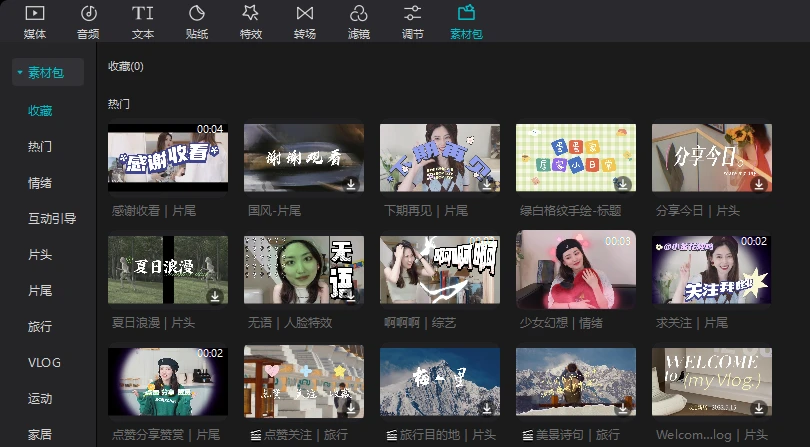
Task: Open the 旅行 category in sidebar
Action: point(40,326)
